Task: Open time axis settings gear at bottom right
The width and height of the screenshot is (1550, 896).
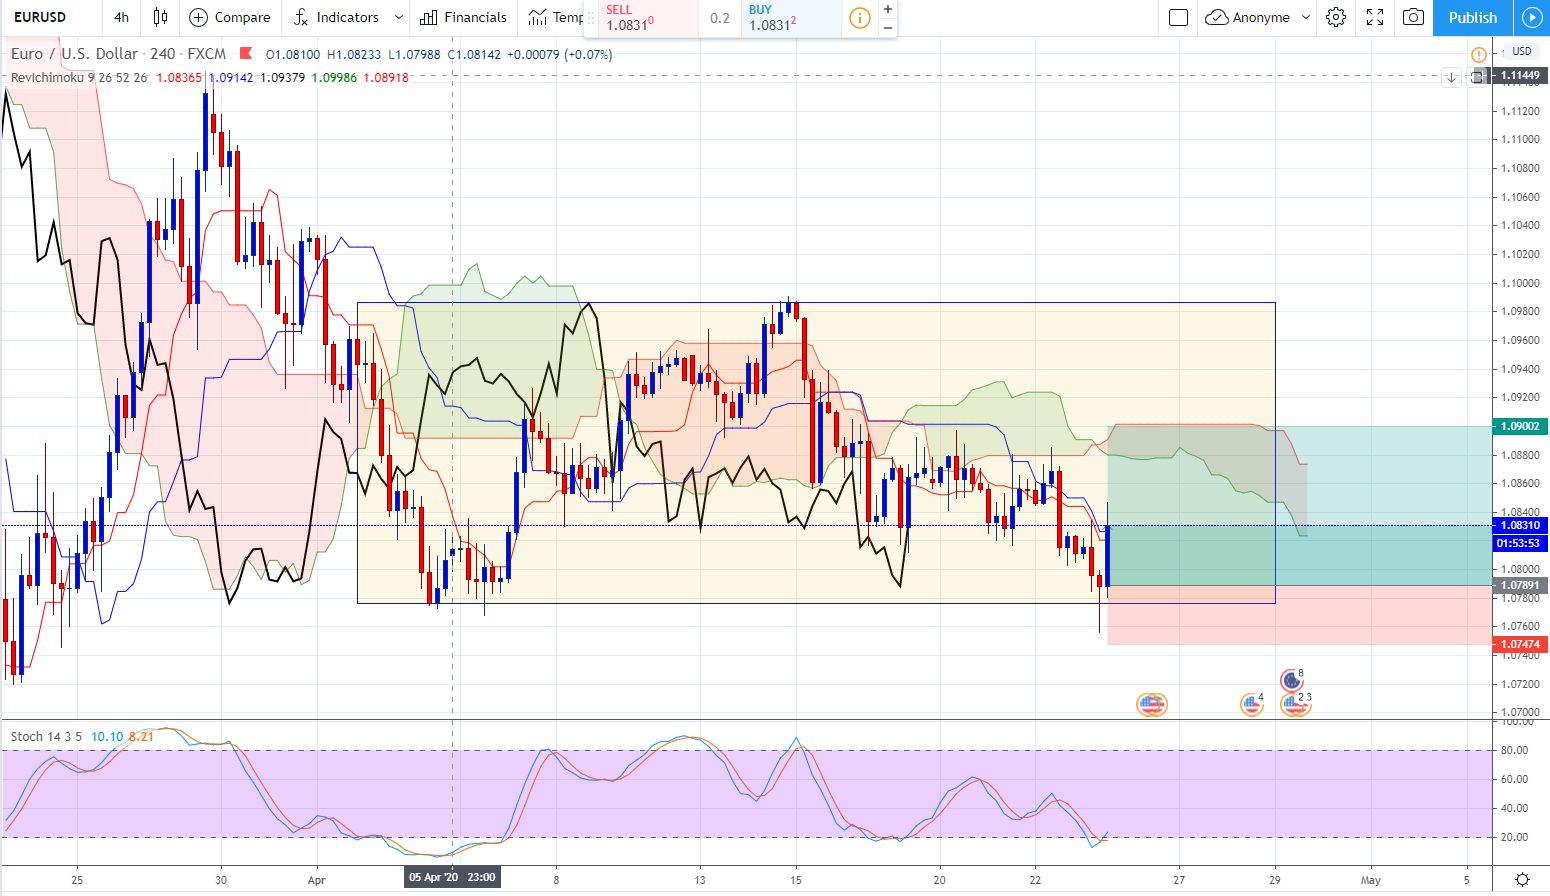Action: pos(1522,880)
